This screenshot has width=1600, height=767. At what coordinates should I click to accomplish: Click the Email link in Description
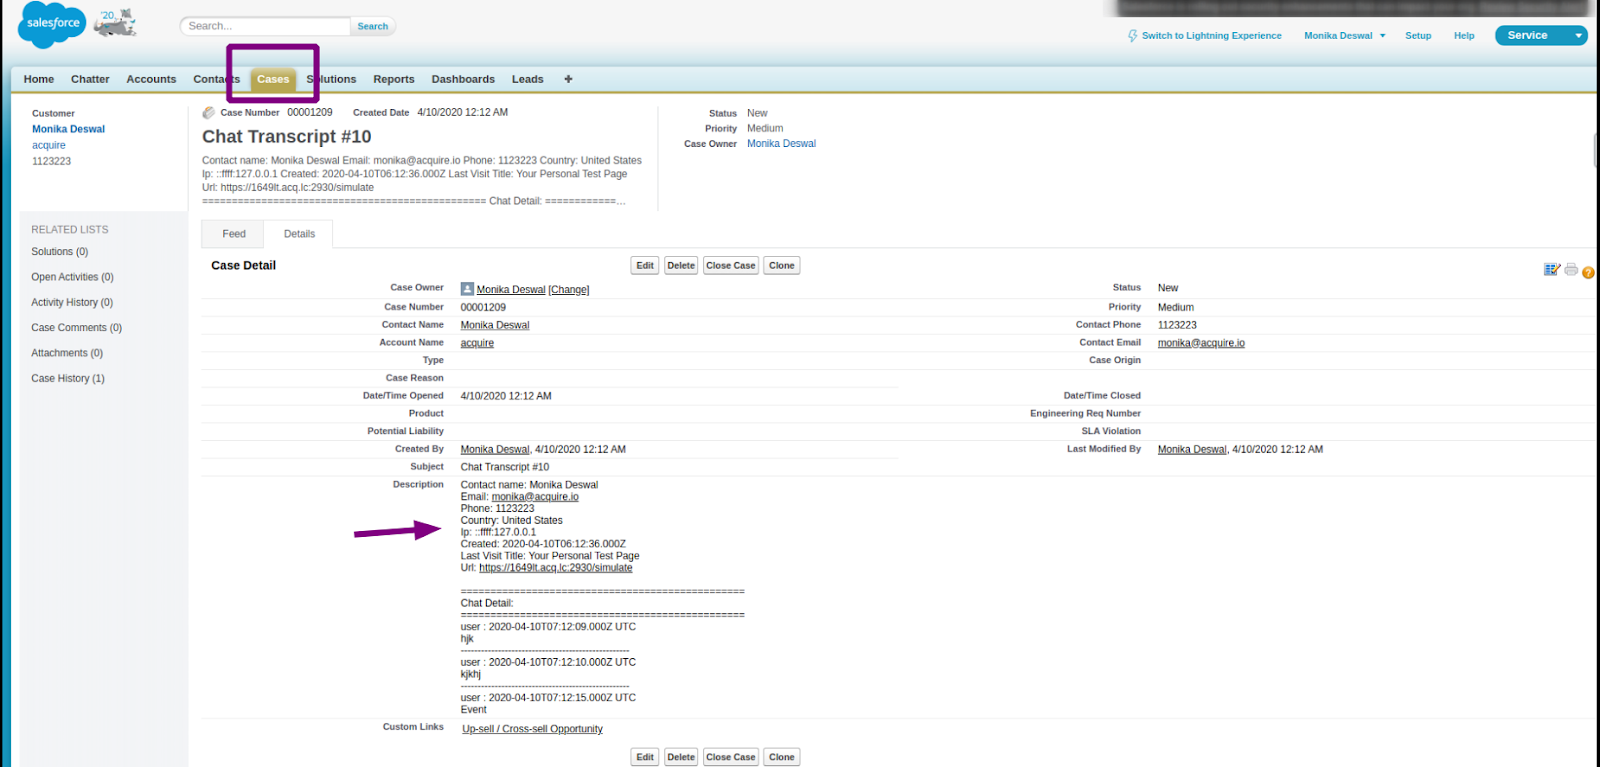(x=535, y=497)
